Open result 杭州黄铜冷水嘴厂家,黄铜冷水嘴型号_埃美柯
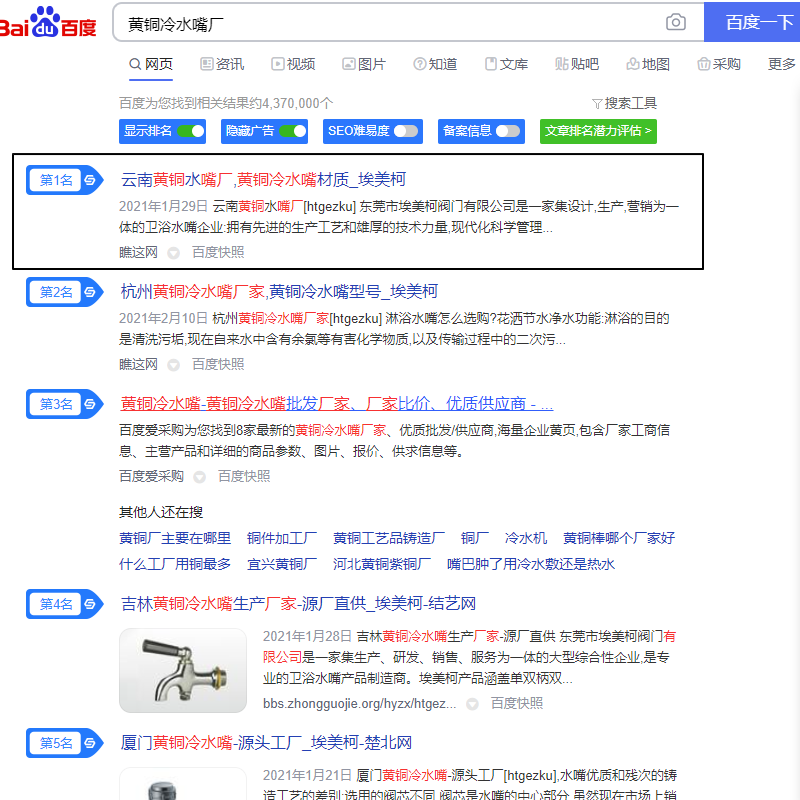Screen dimensions: 800x800 [x=279, y=292]
